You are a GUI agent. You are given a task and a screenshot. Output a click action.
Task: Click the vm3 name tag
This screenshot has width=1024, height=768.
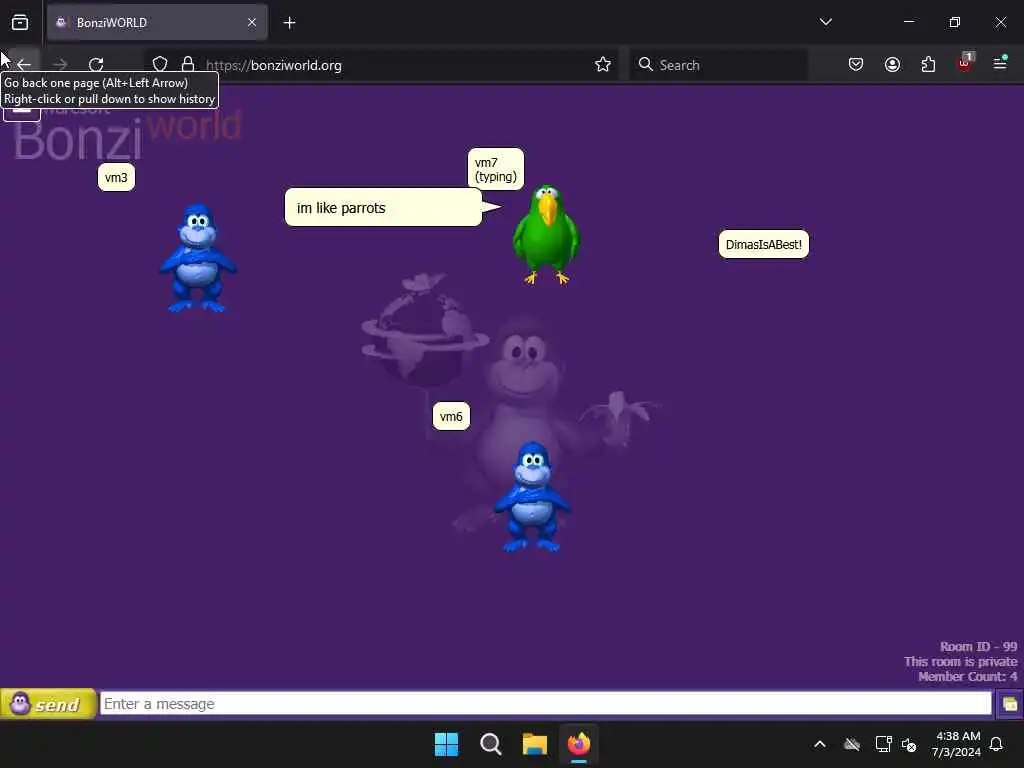[116, 178]
